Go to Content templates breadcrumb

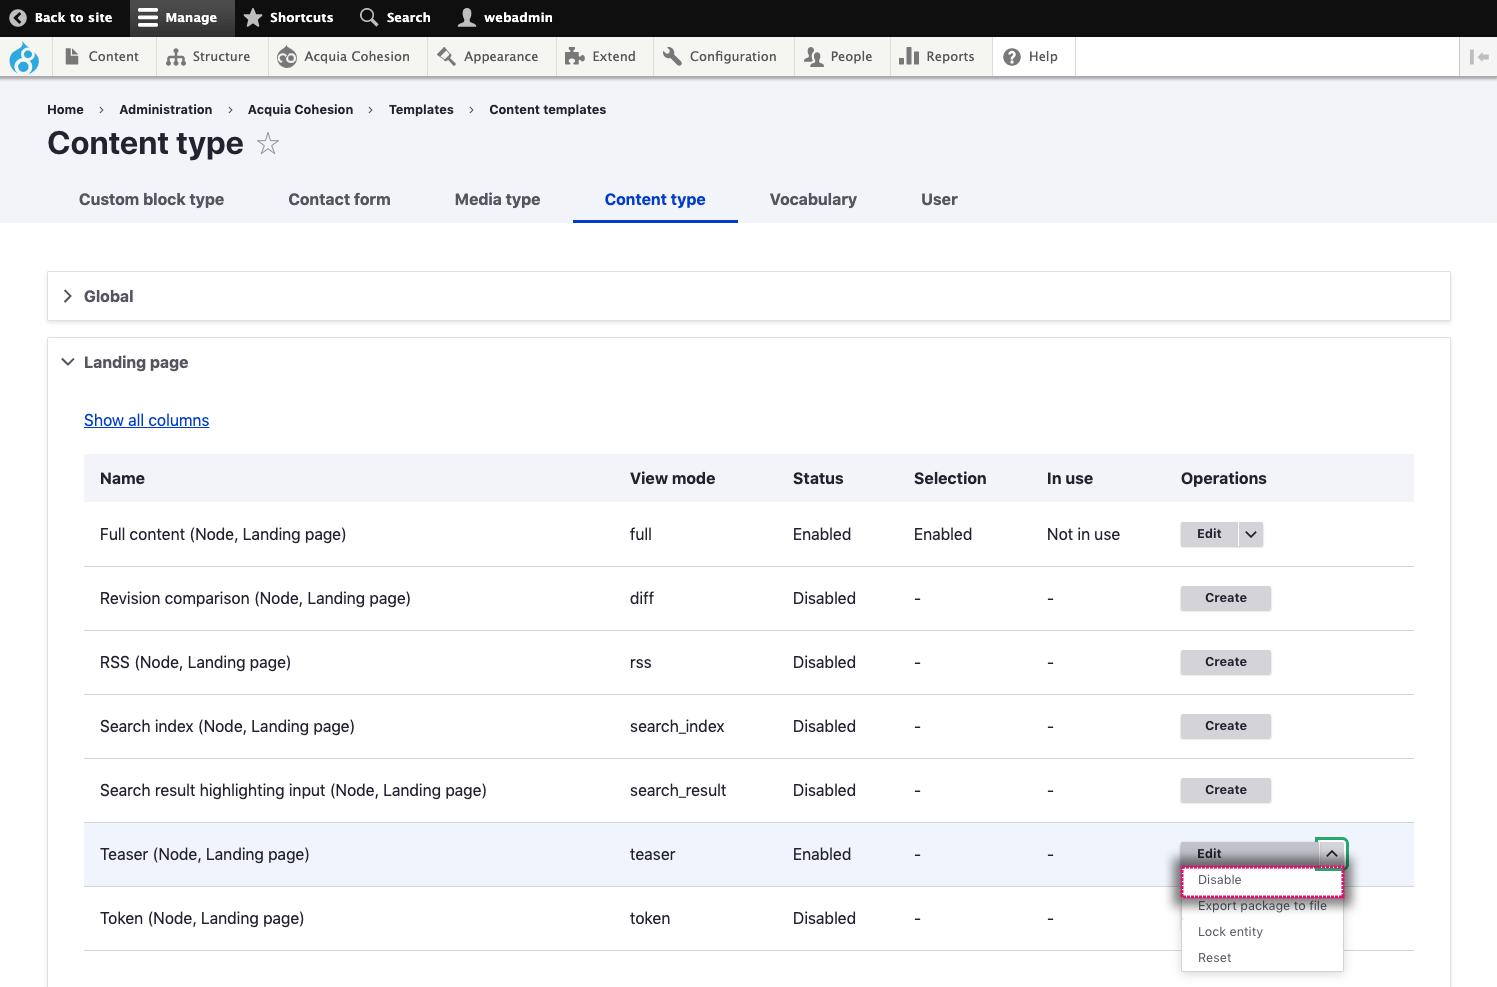point(547,110)
